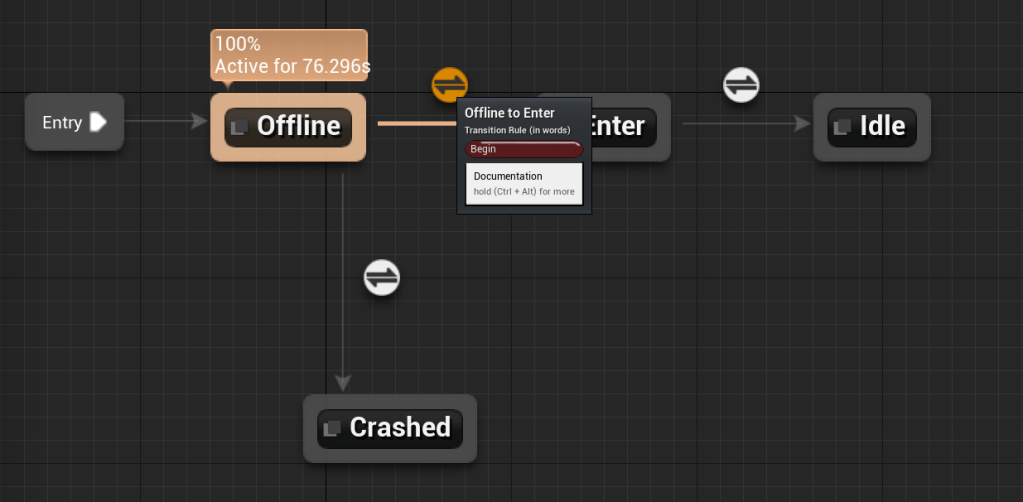Screen dimensions: 1023x502
Task: Click the Entry node's output arrow pin
Action: [98, 122]
